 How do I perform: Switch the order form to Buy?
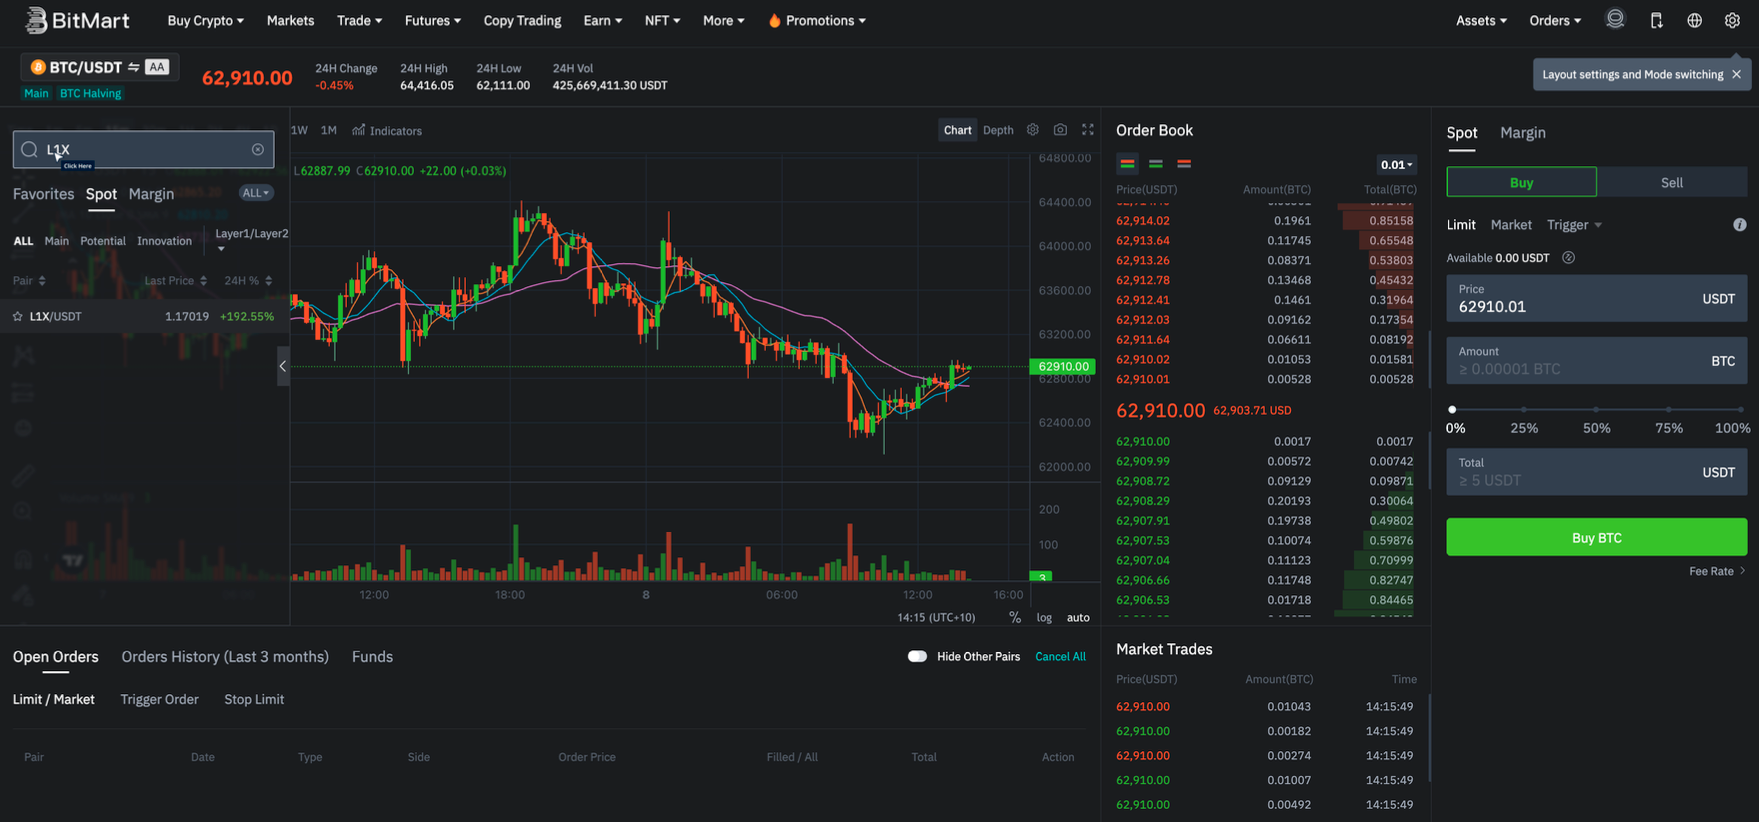click(1521, 182)
